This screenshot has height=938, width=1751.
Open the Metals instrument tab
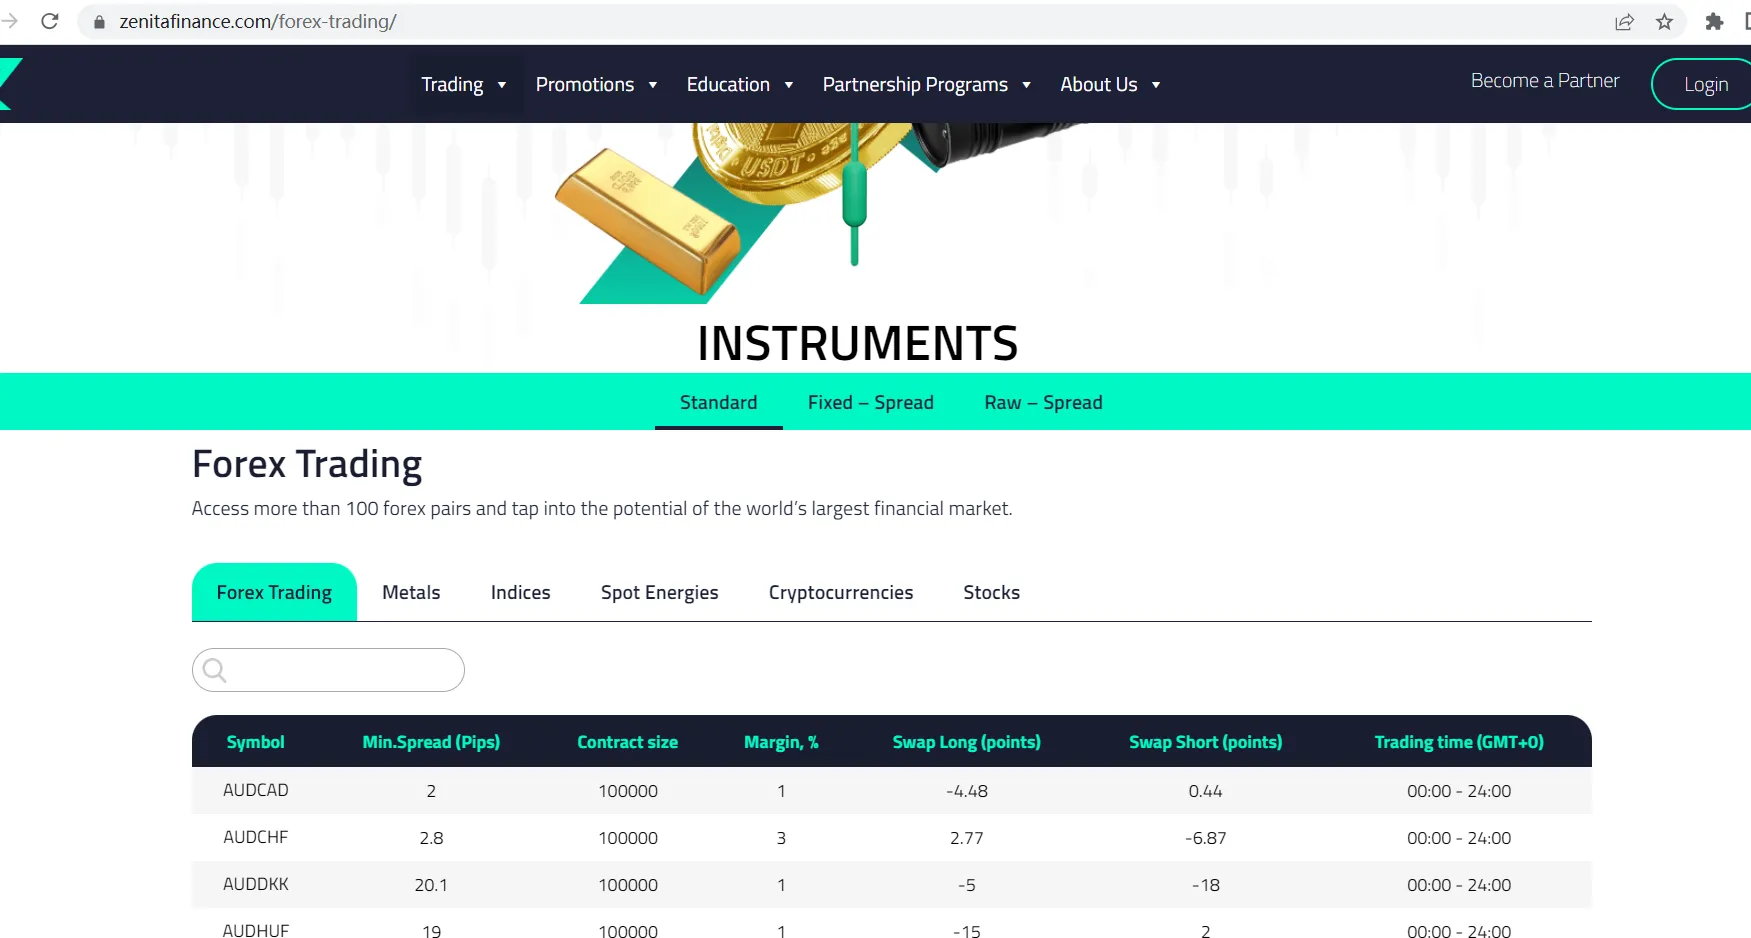pos(411,592)
